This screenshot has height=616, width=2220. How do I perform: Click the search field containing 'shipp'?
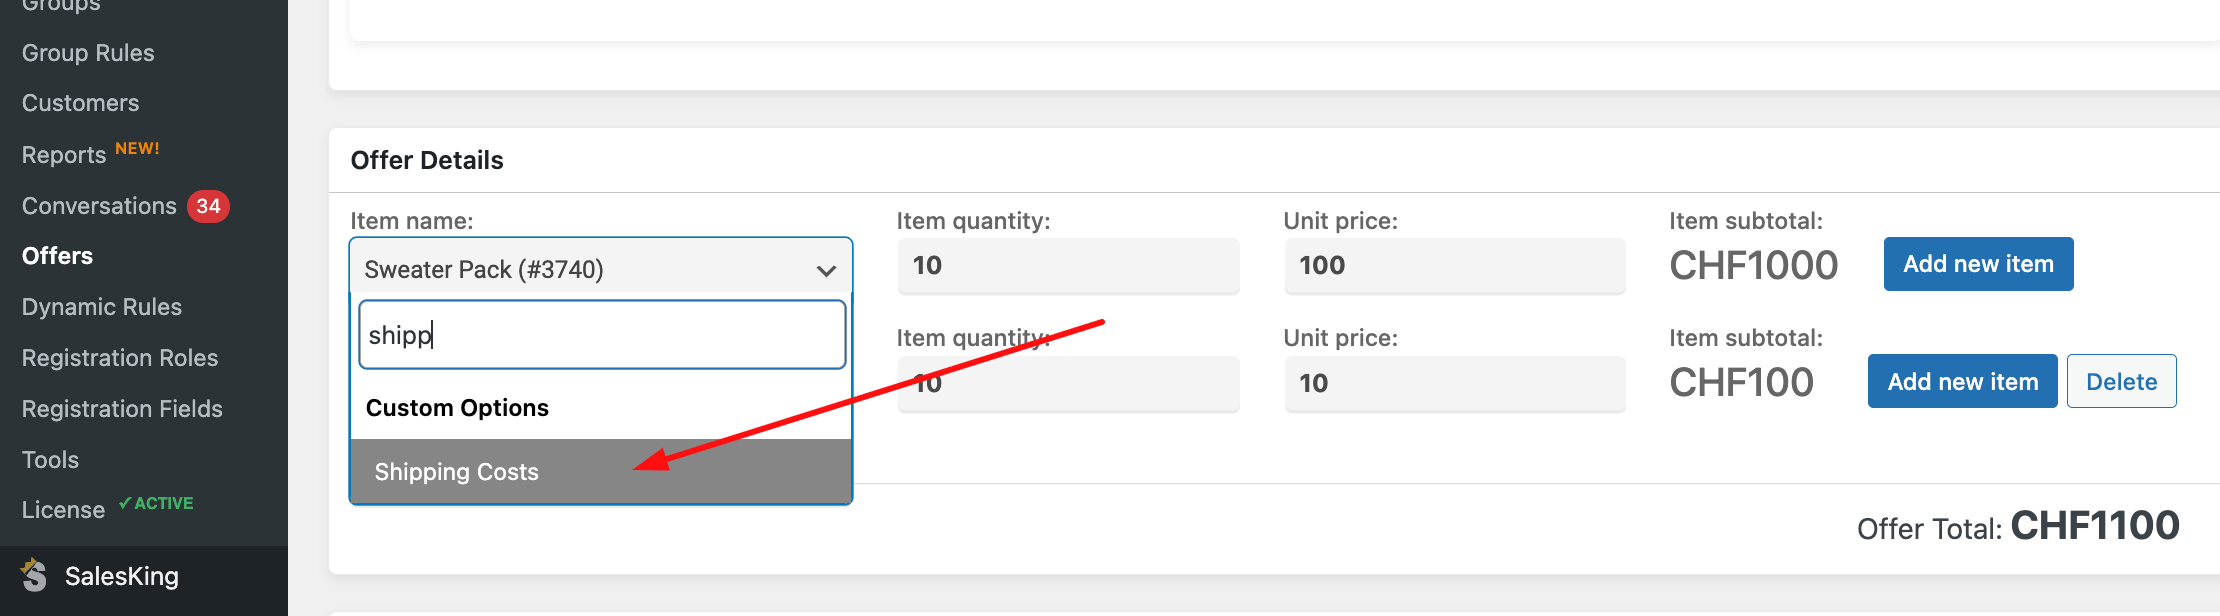click(602, 334)
